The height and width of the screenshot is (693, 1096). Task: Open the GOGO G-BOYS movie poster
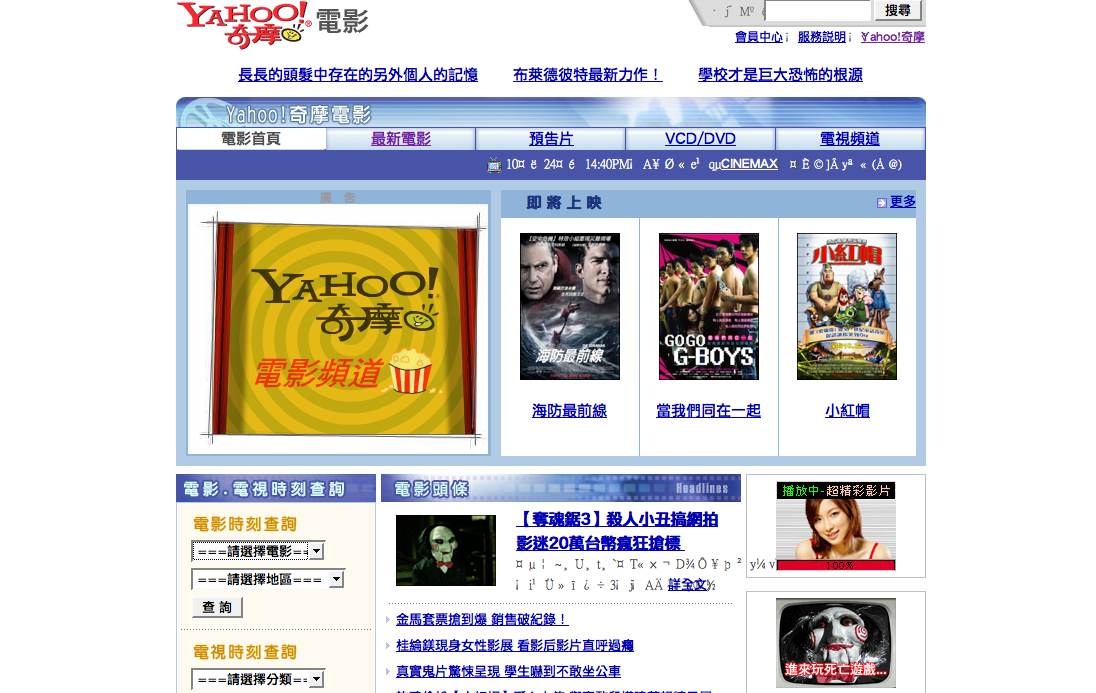[709, 306]
